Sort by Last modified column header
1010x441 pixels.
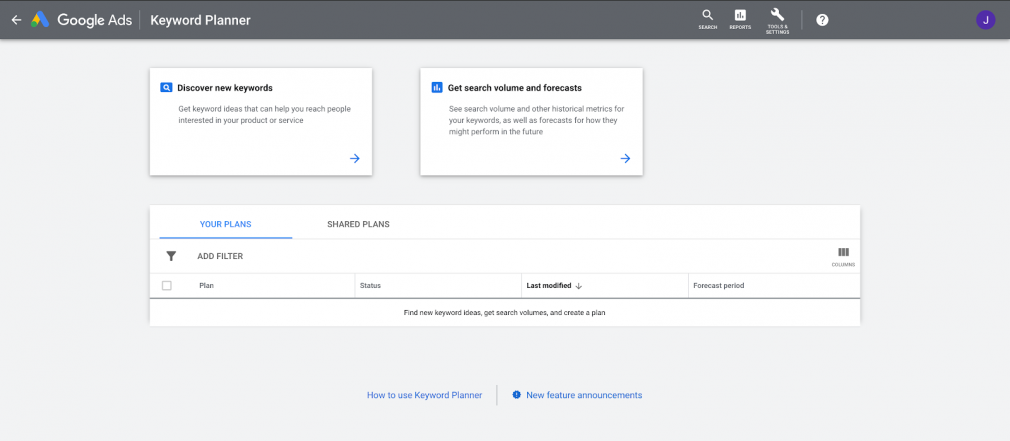pos(549,286)
